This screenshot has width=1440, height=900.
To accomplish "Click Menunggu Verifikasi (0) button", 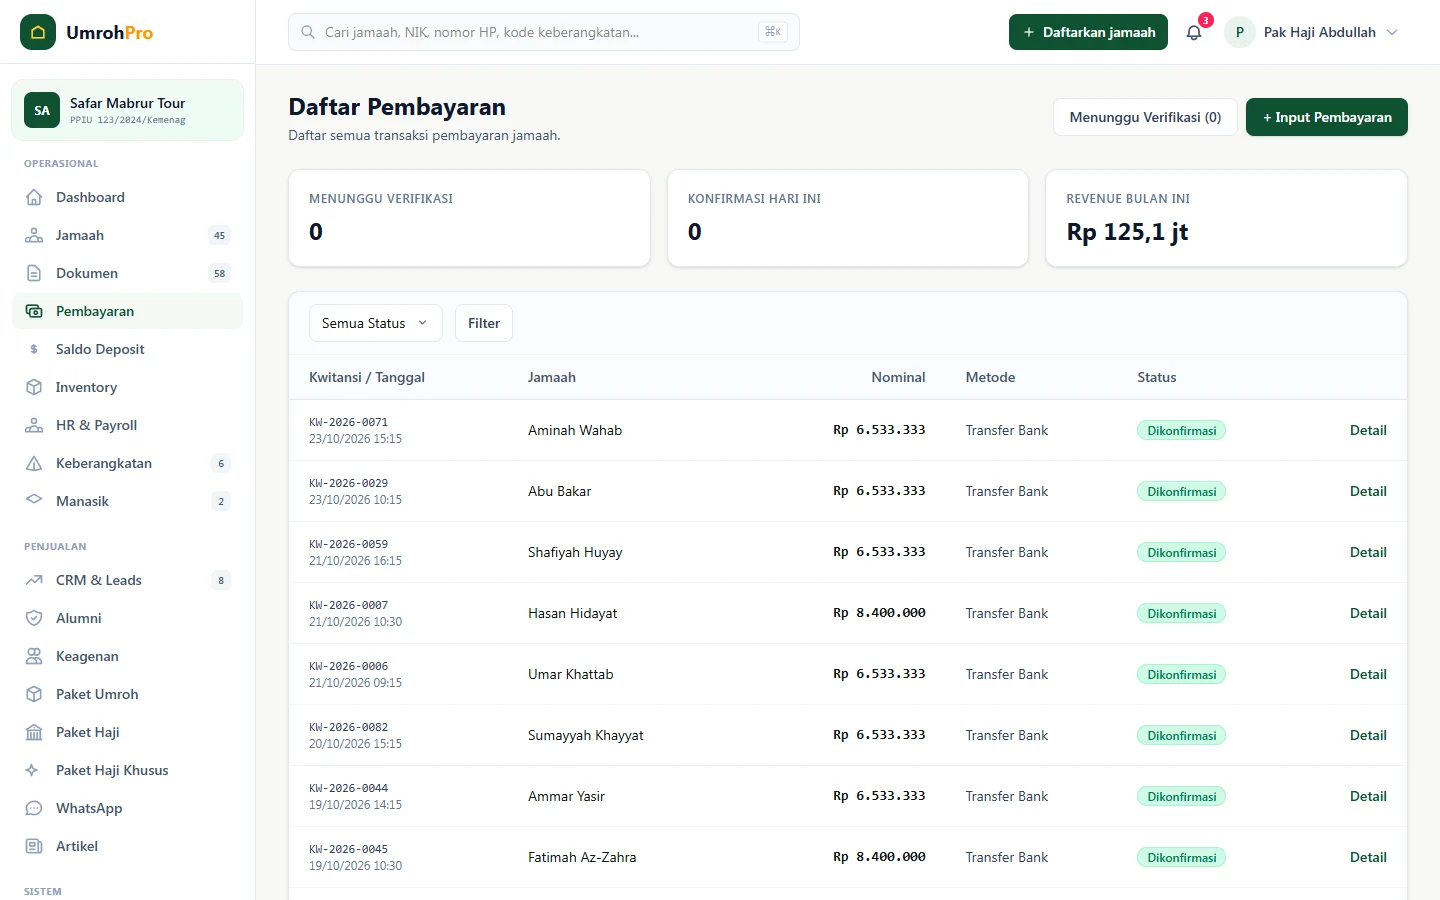I will (1145, 117).
